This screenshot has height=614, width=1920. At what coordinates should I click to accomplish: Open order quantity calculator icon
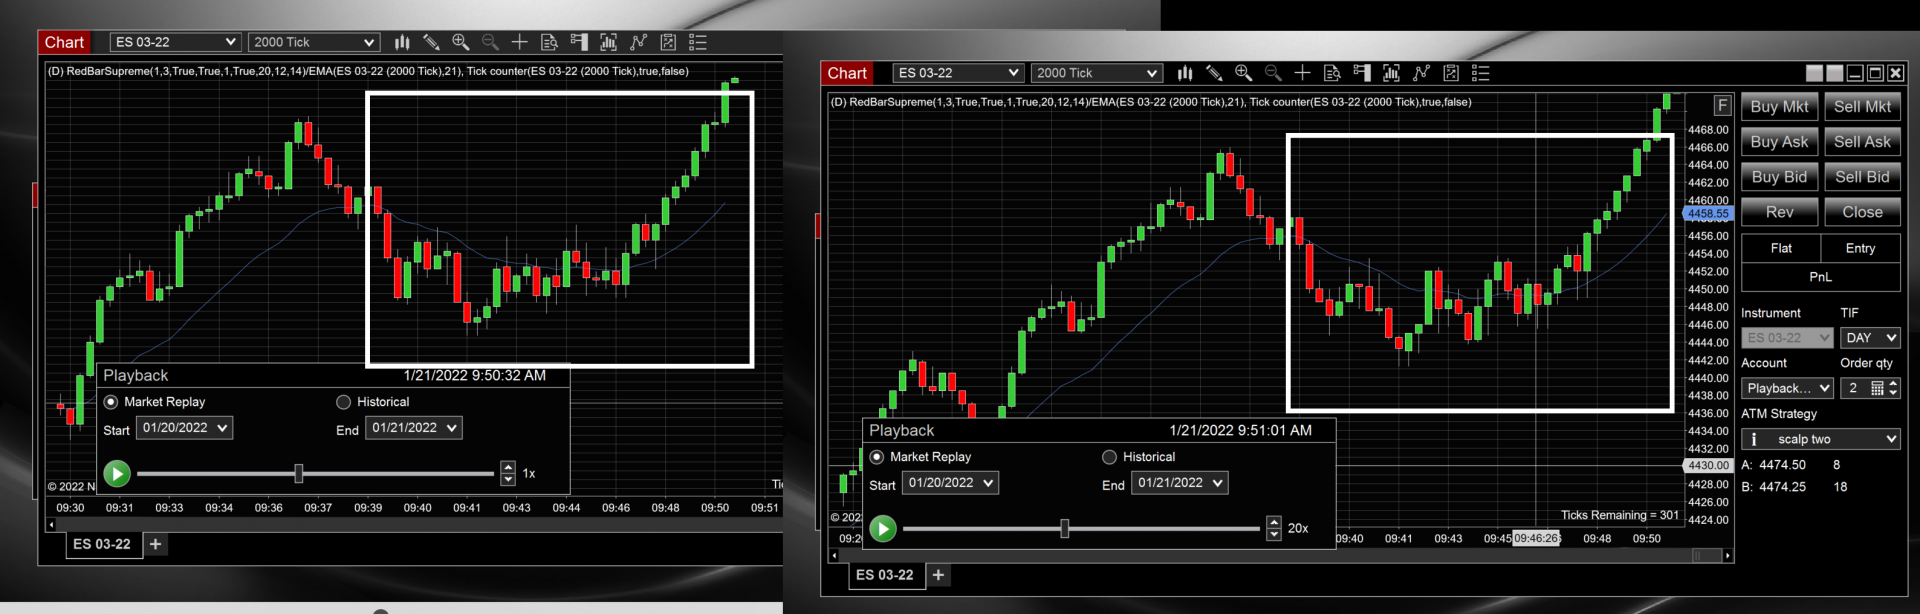click(x=1877, y=388)
